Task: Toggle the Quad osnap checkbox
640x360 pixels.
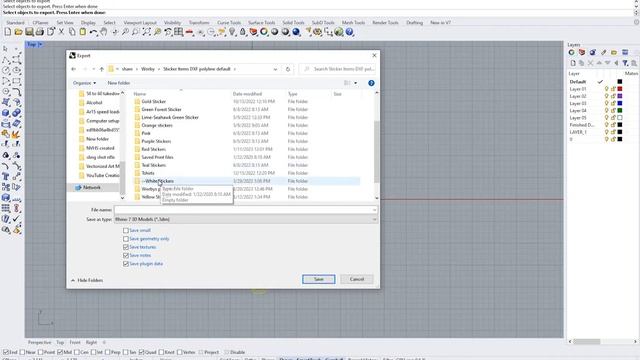Action: (x=141, y=352)
